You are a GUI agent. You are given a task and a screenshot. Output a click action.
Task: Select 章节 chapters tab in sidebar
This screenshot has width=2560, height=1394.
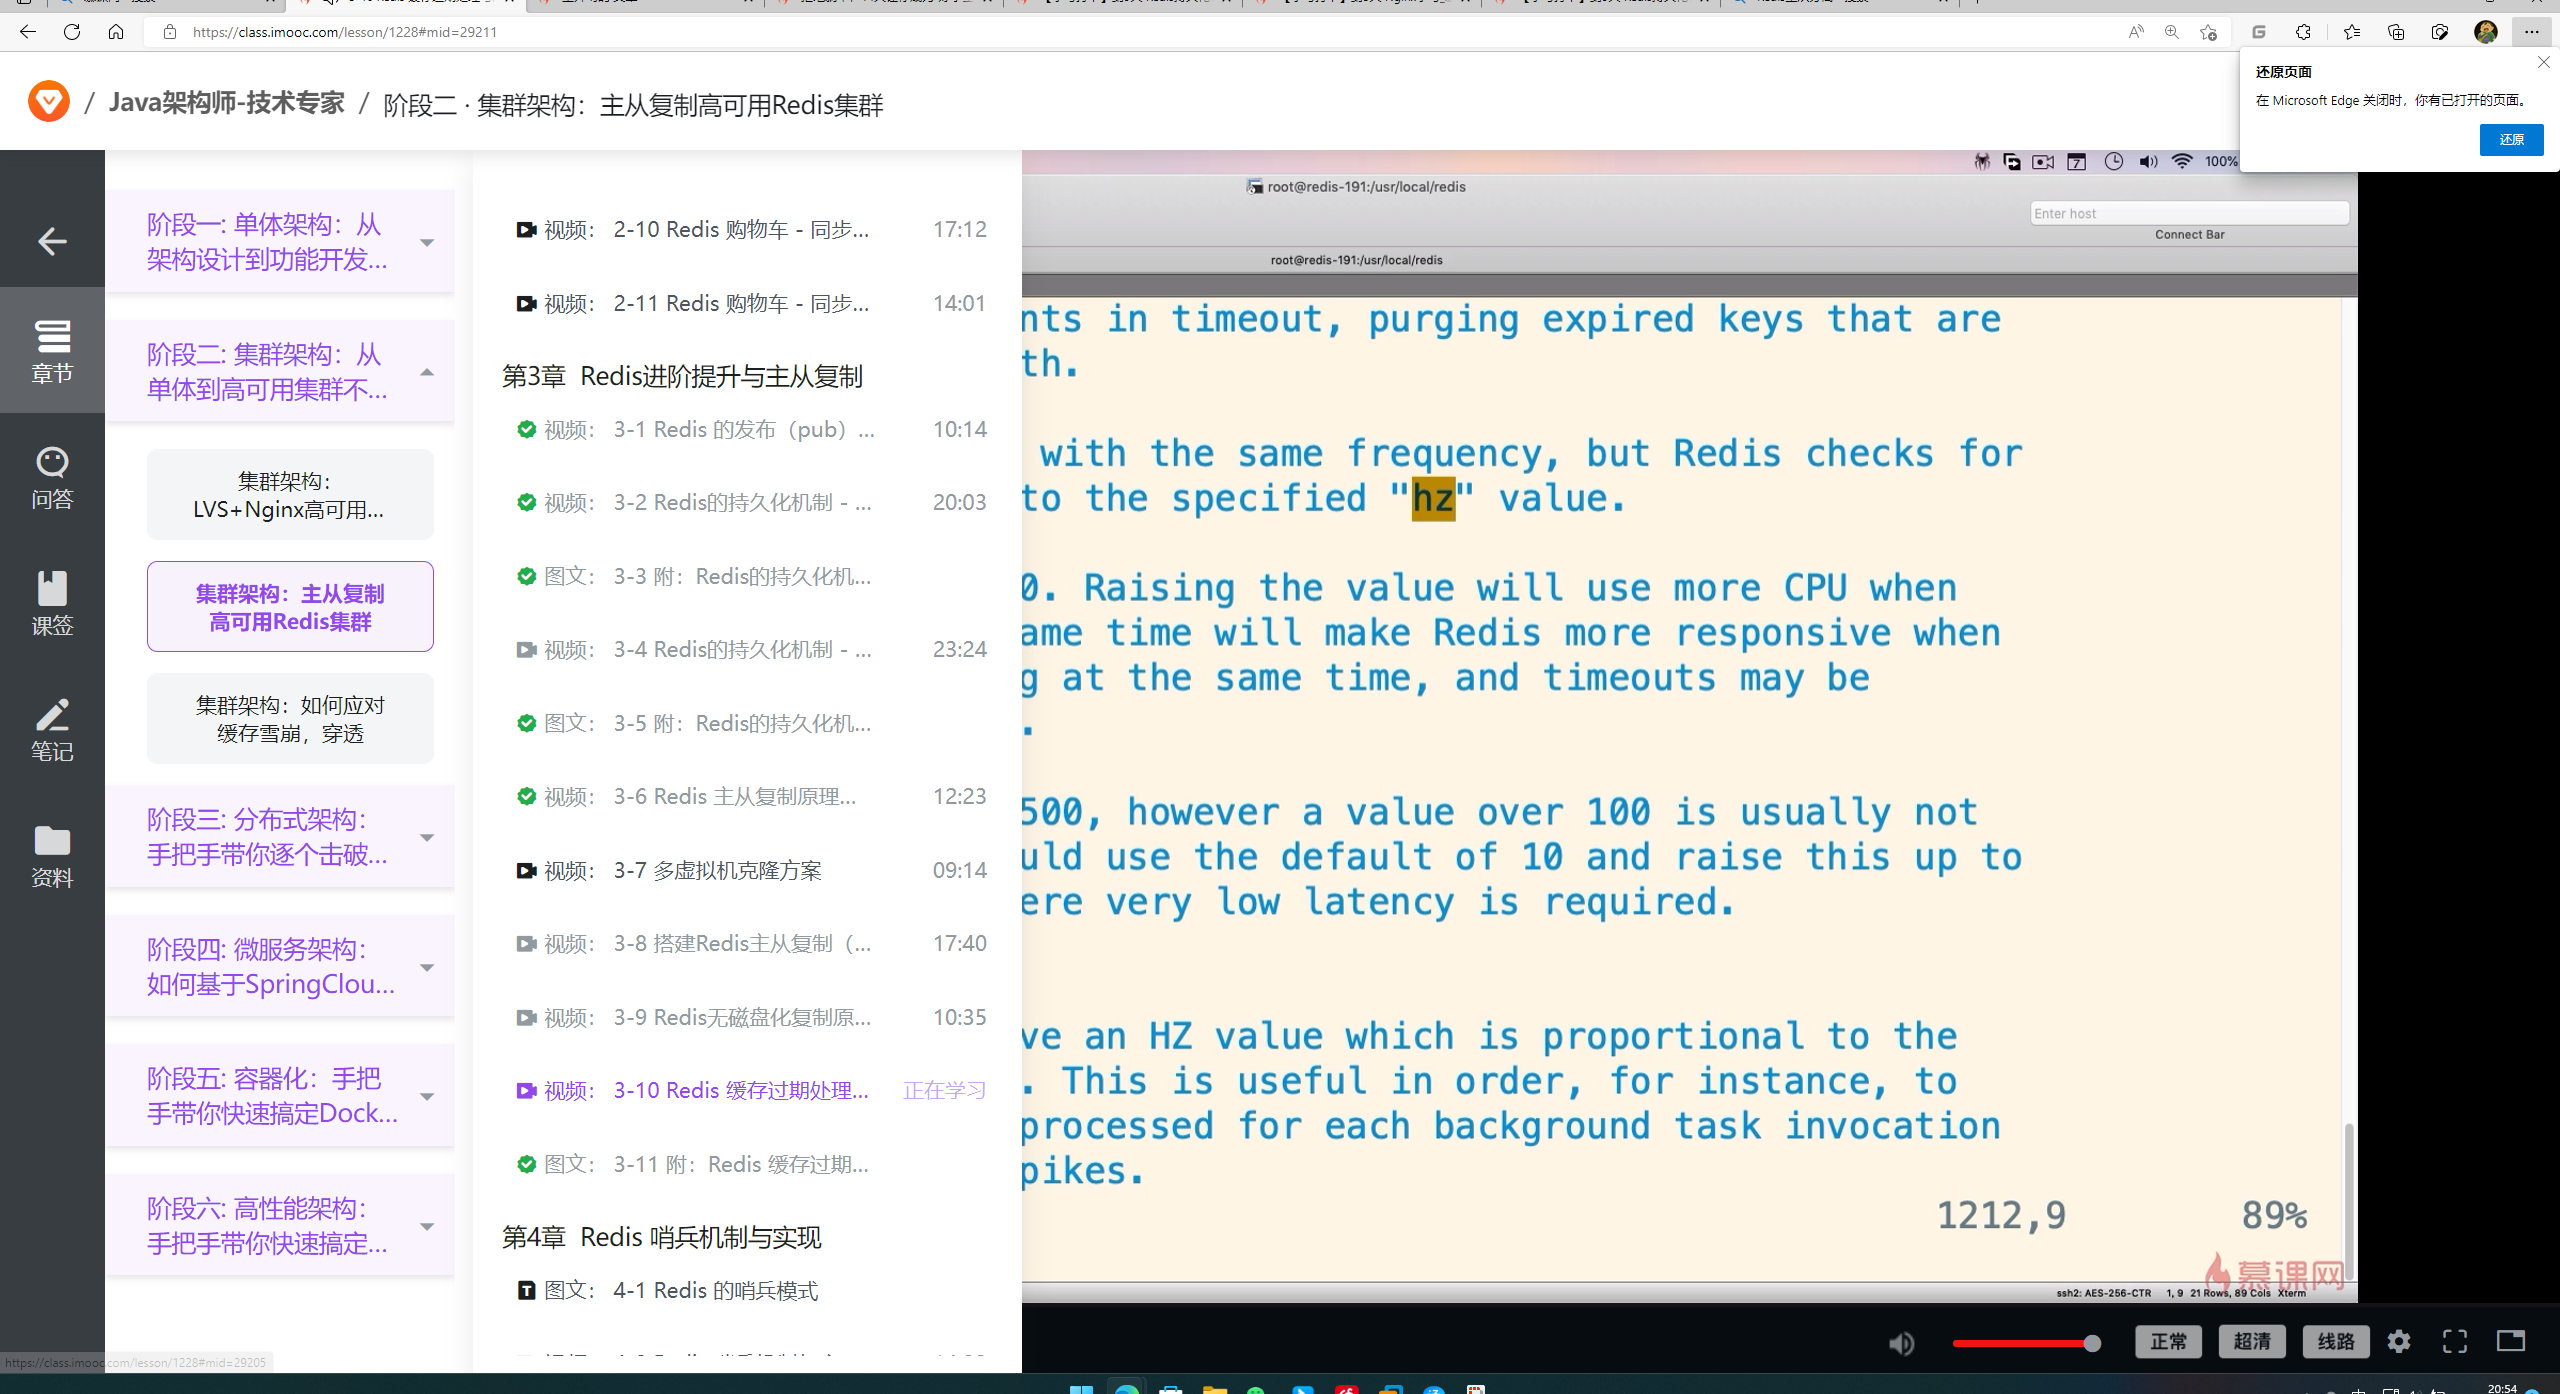52,351
